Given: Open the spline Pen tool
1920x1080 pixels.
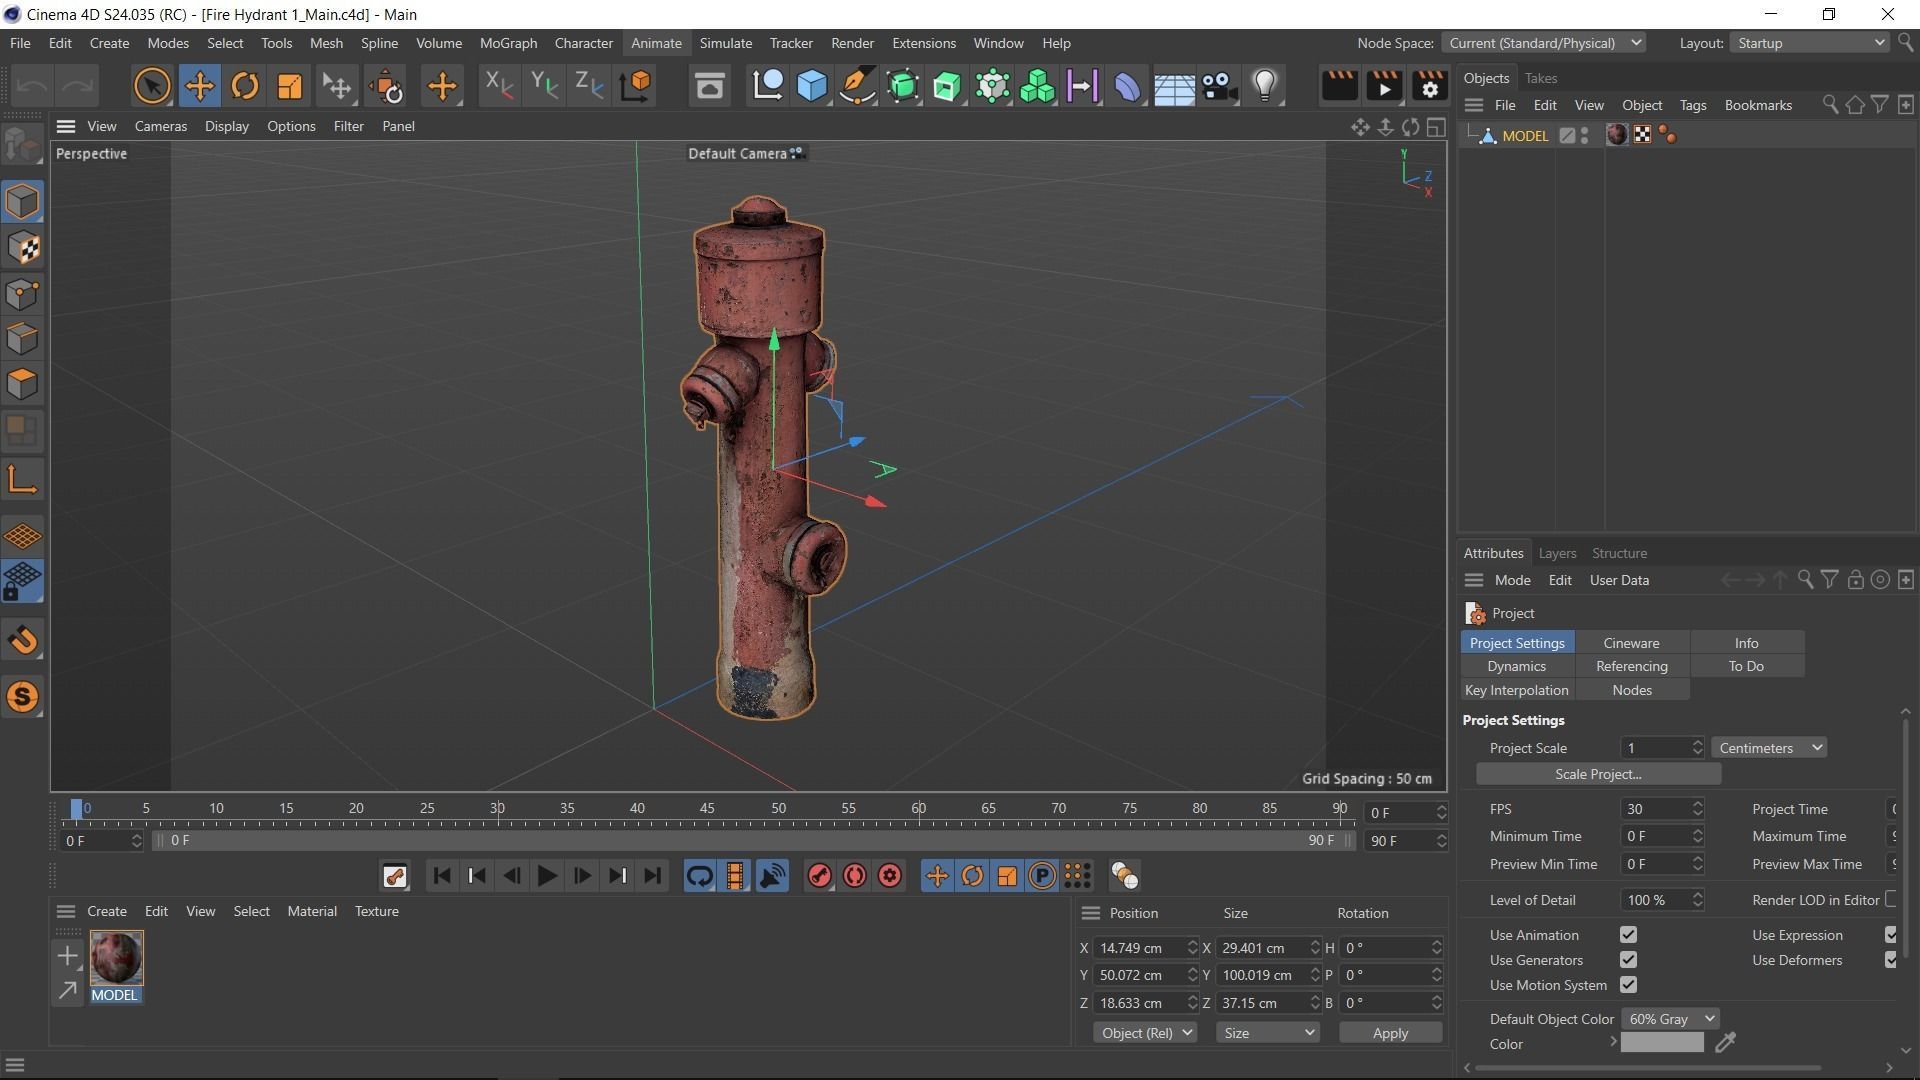Looking at the screenshot, I should click(x=857, y=86).
